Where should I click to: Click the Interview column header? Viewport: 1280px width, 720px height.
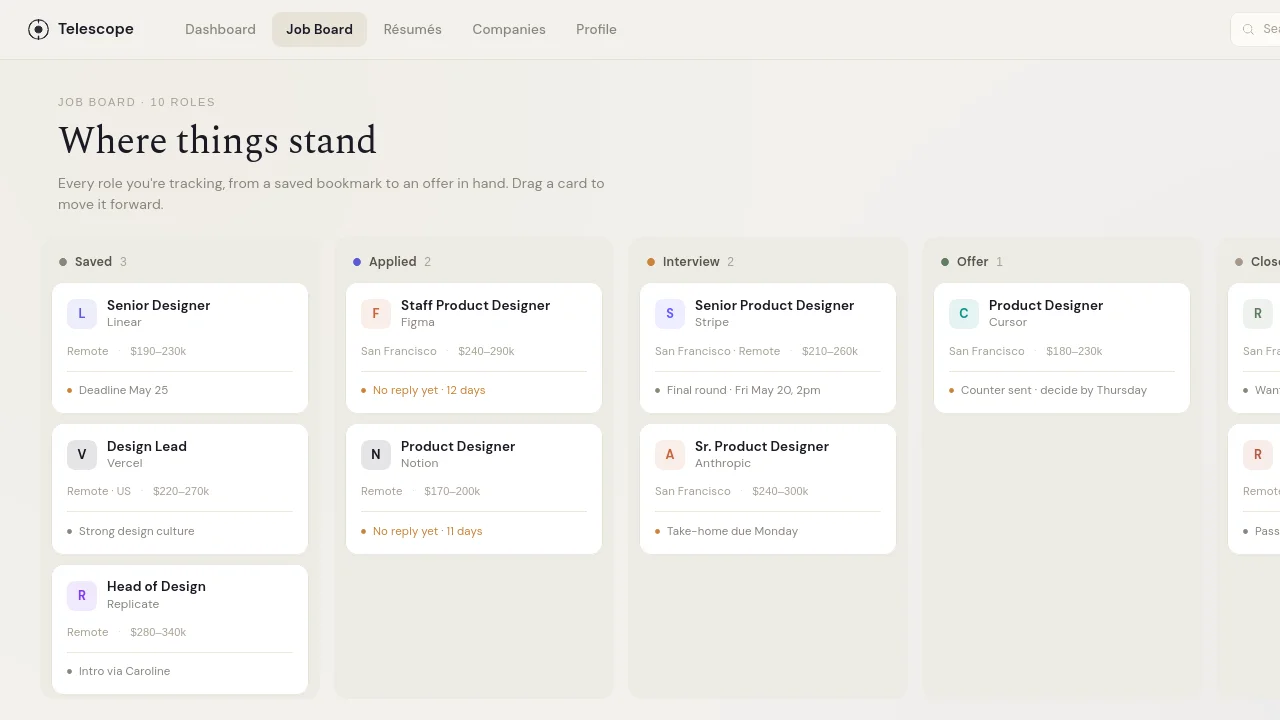point(691,262)
